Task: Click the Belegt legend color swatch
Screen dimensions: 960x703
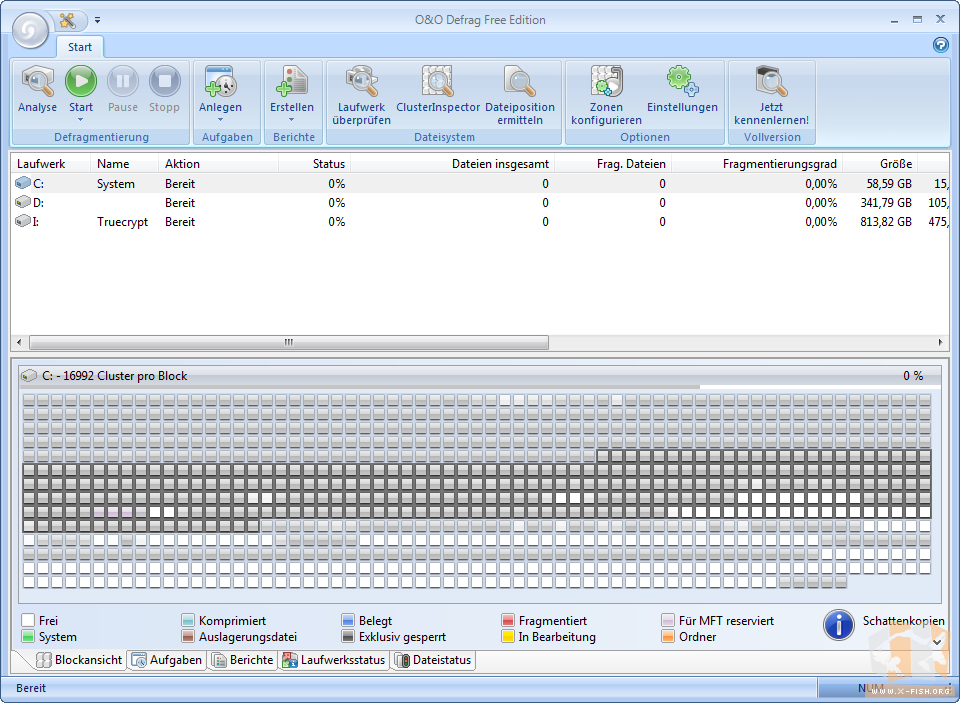Action: [x=348, y=620]
